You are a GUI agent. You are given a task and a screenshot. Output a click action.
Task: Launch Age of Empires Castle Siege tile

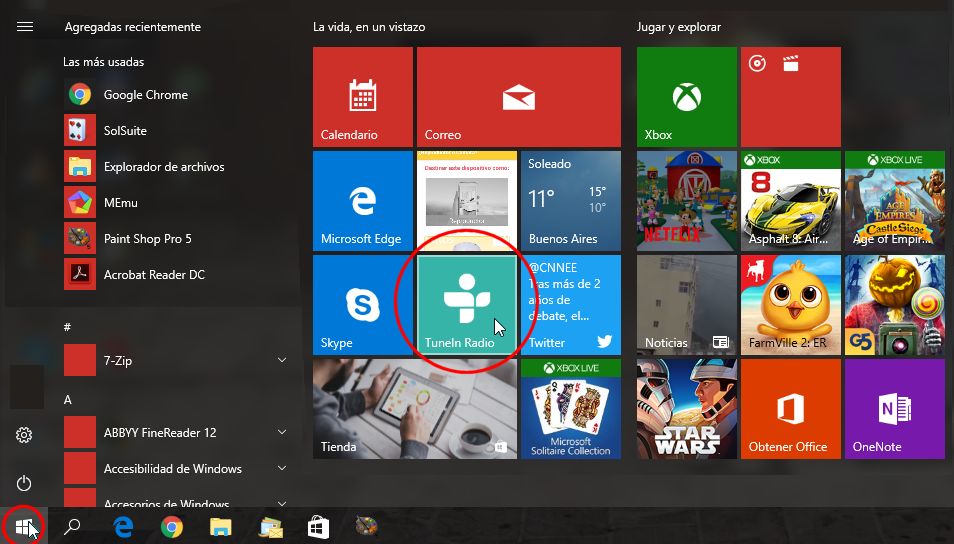pyautogui.click(x=895, y=201)
